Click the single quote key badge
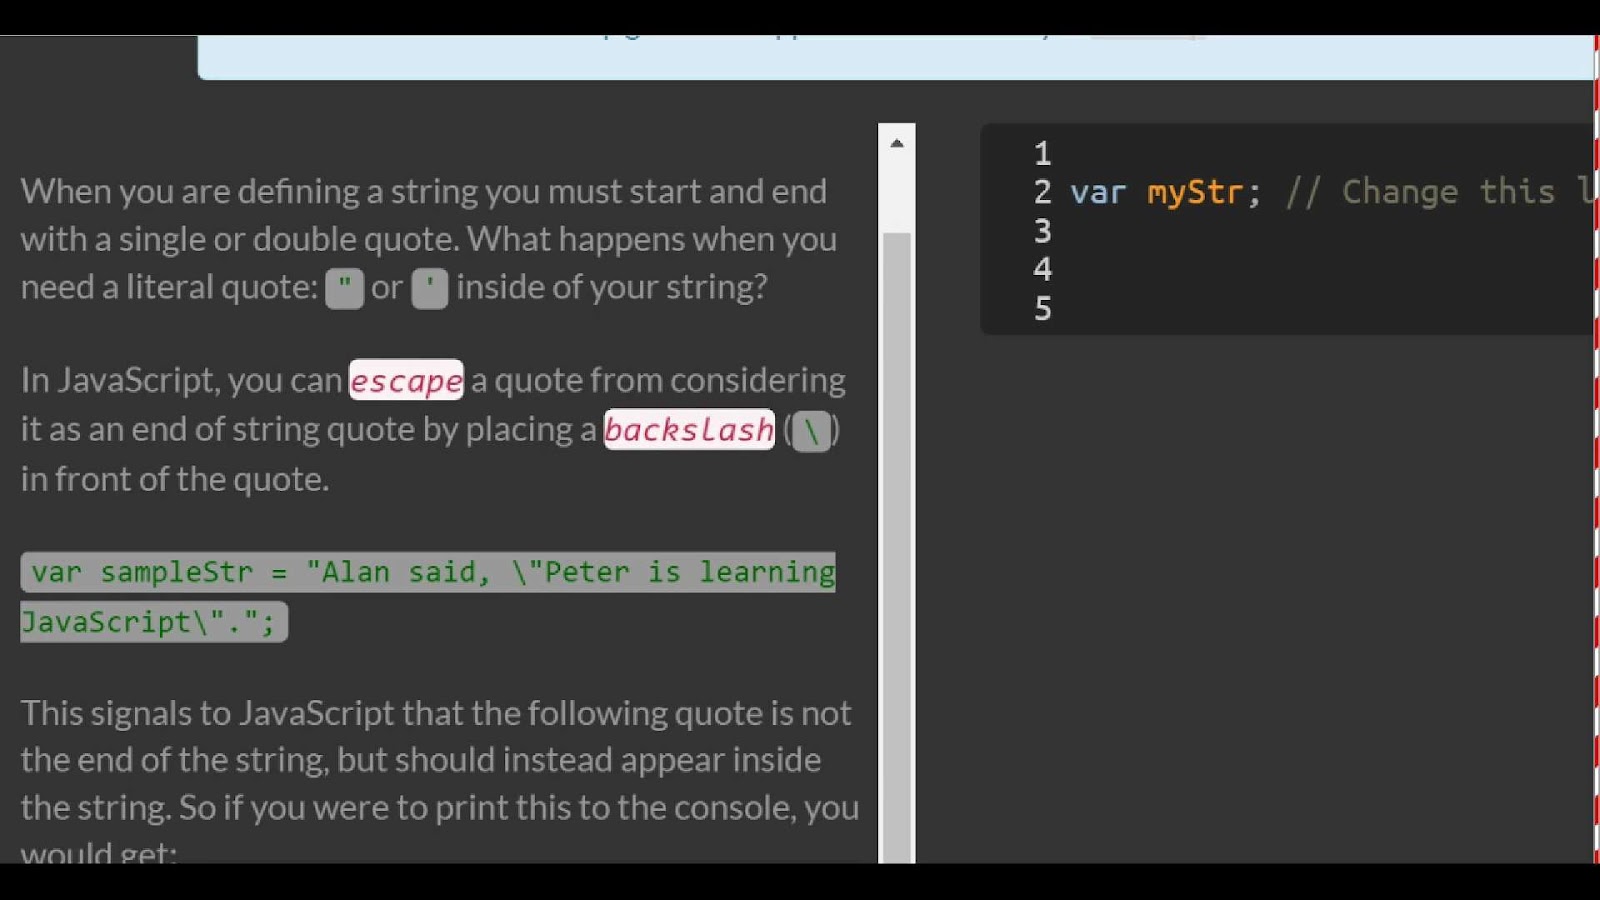Screen dimensions: 1600x900 tap(429, 288)
